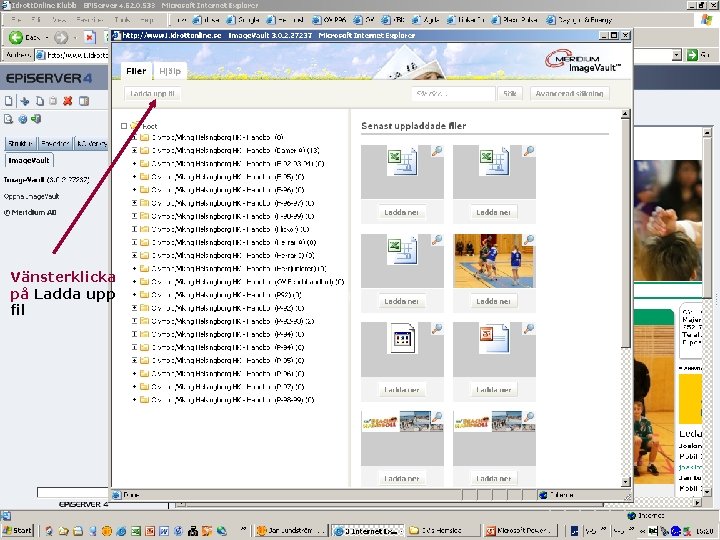
Task: Open the Hjälp tab in ImageVault
Action: click(170, 71)
